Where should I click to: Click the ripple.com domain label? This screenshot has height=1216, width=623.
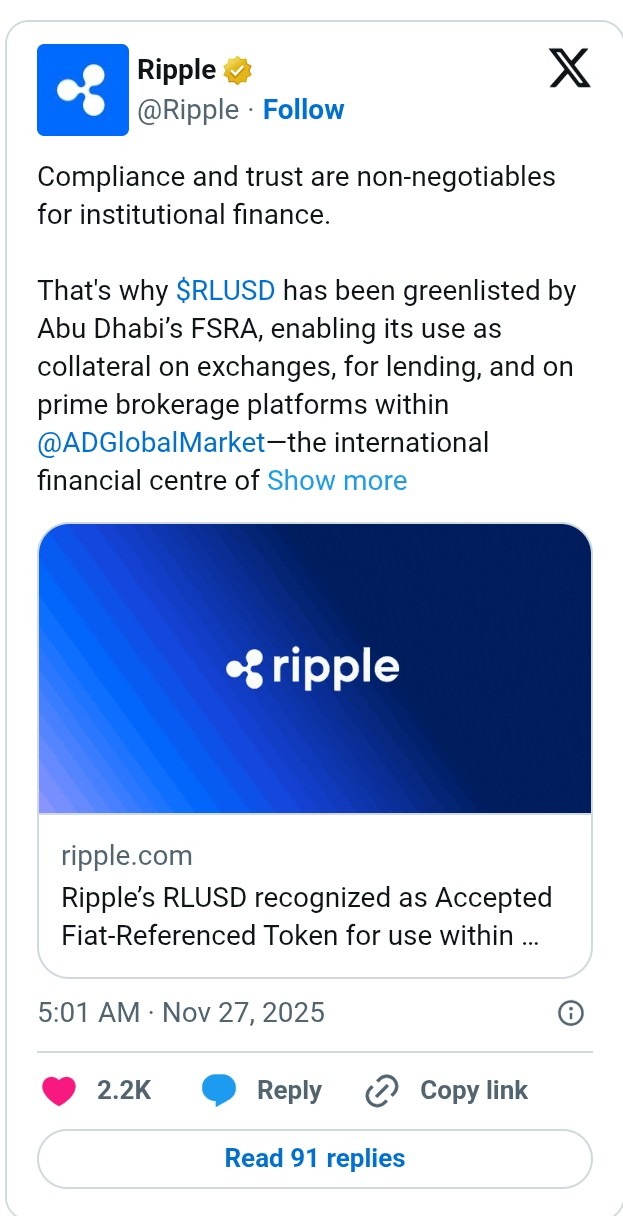(x=127, y=856)
